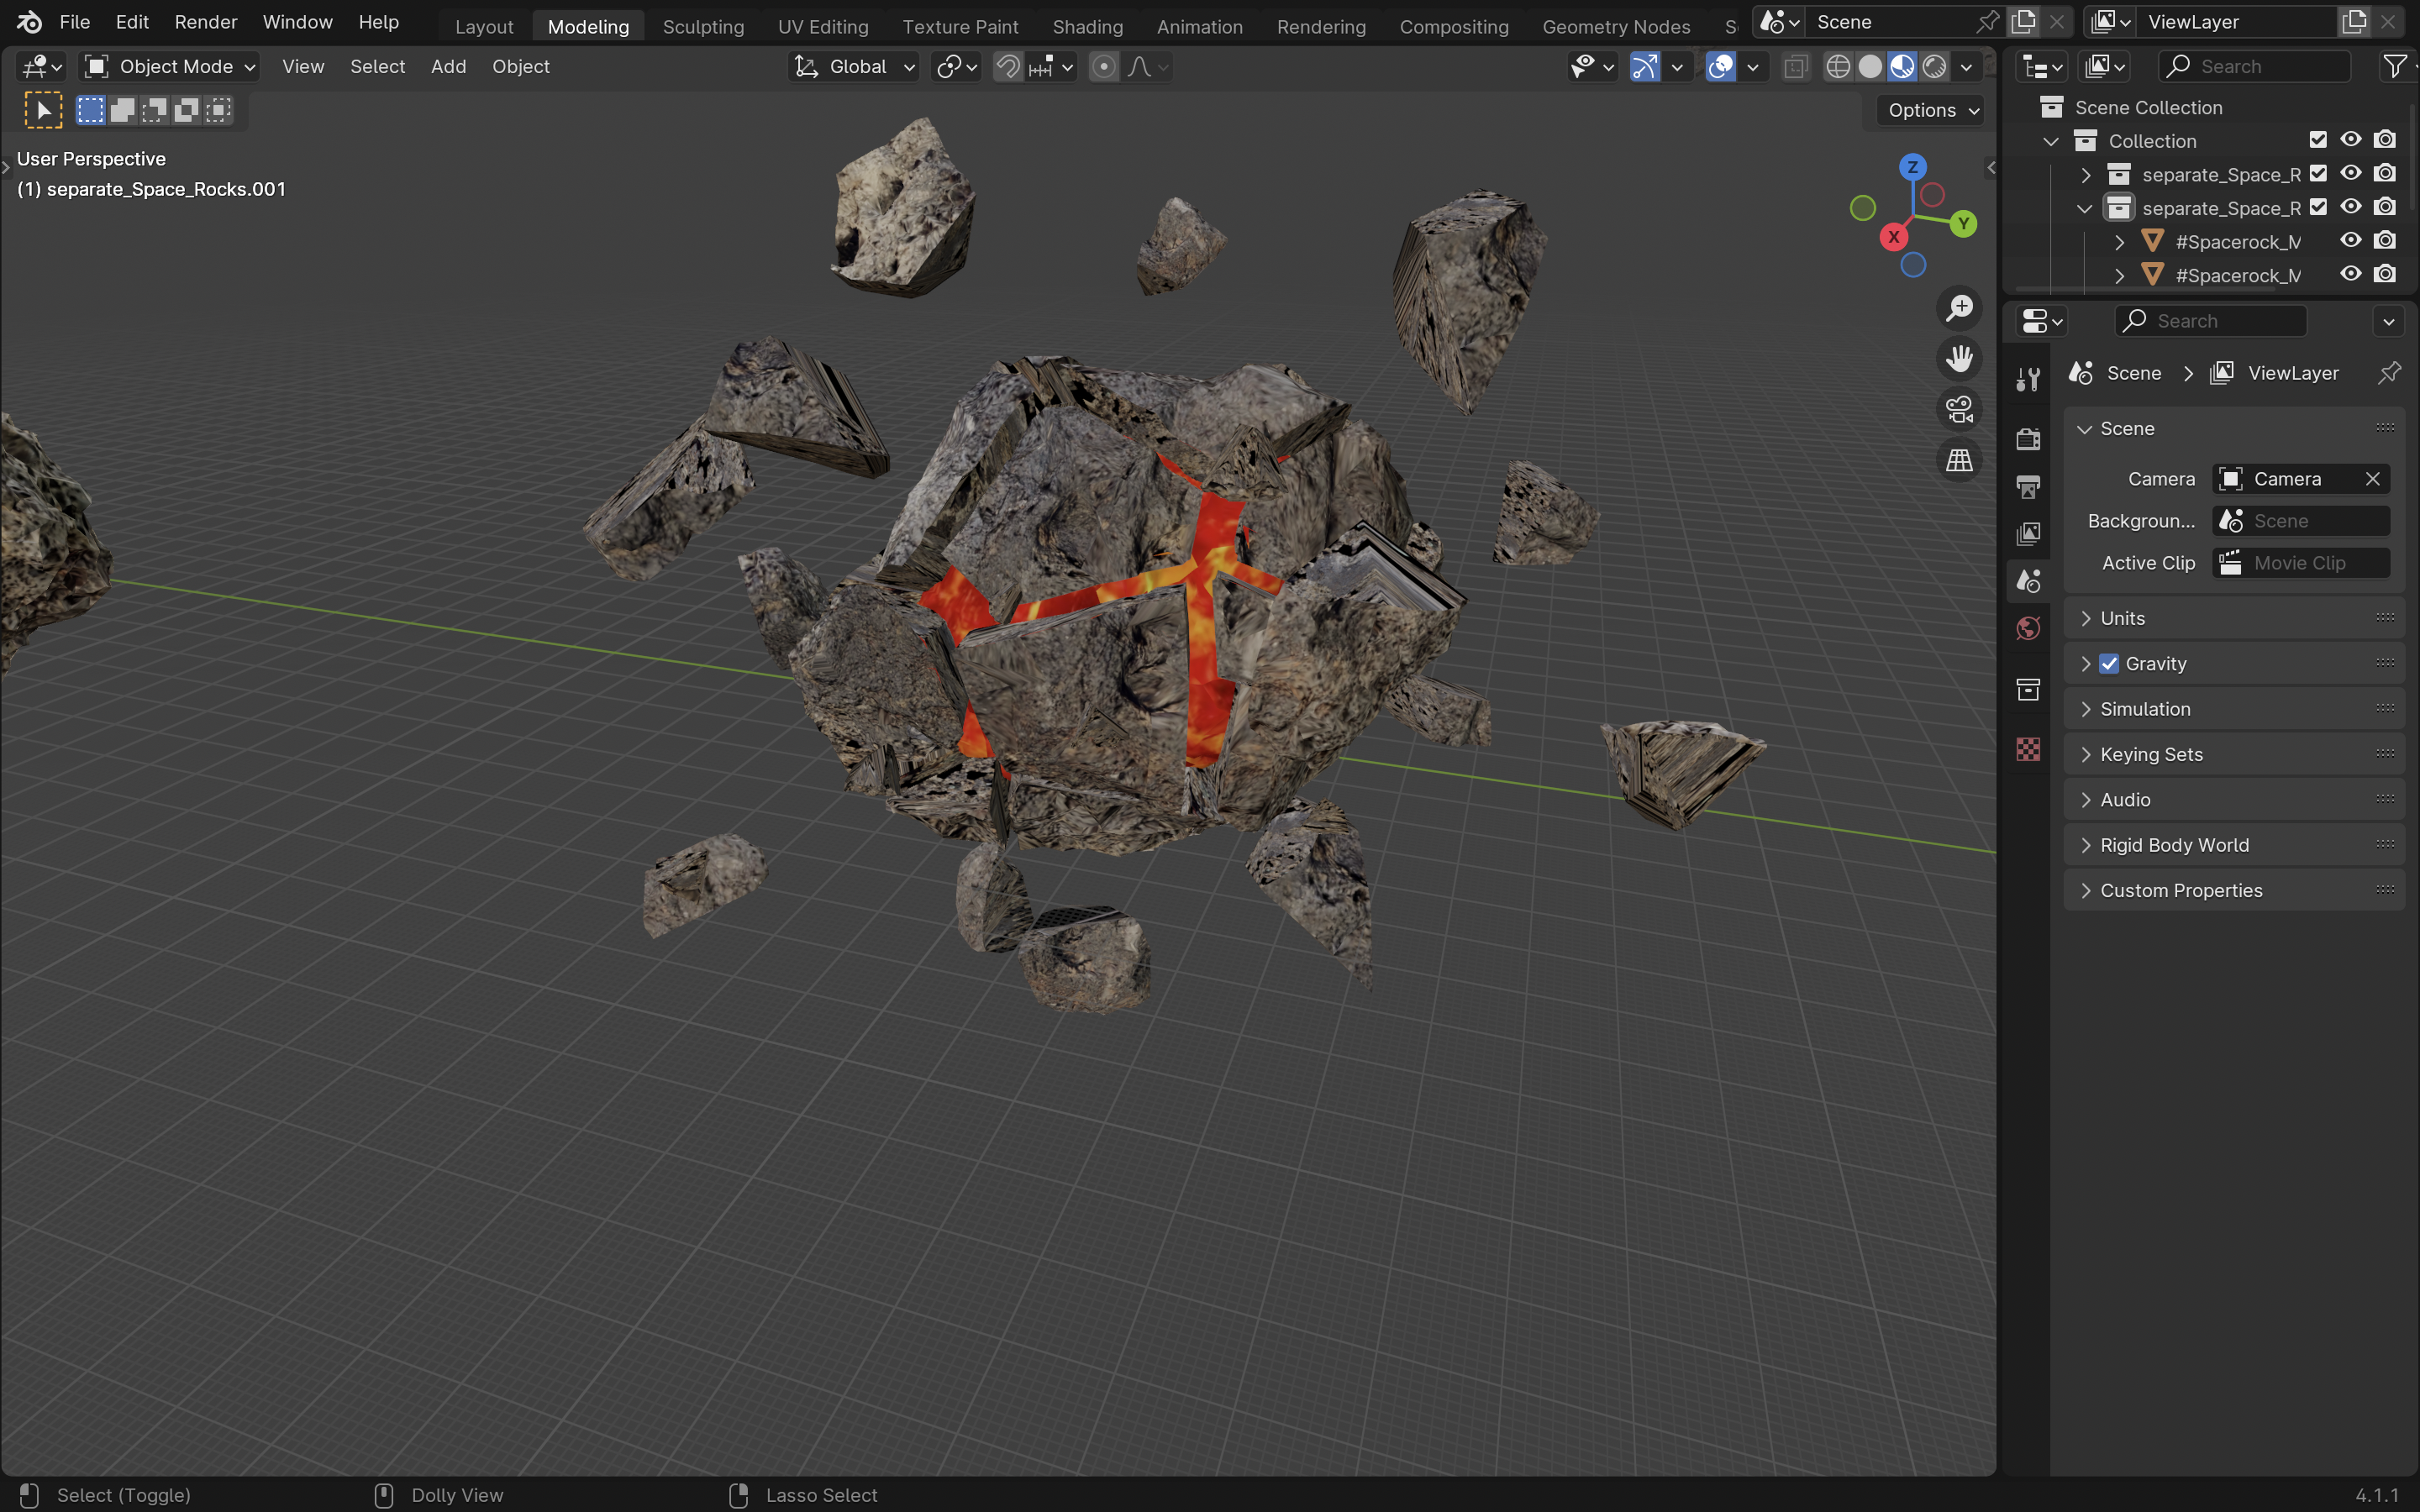This screenshot has width=2420, height=1512.
Task: Open the Texture properties checker tab
Action: pyautogui.click(x=2028, y=749)
